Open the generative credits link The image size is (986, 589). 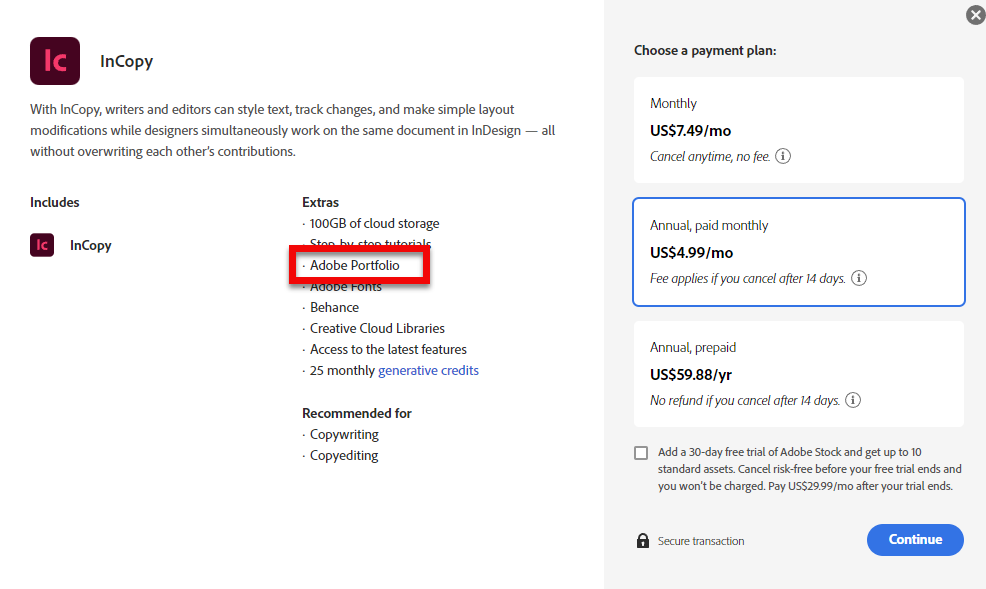pos(428,370)
